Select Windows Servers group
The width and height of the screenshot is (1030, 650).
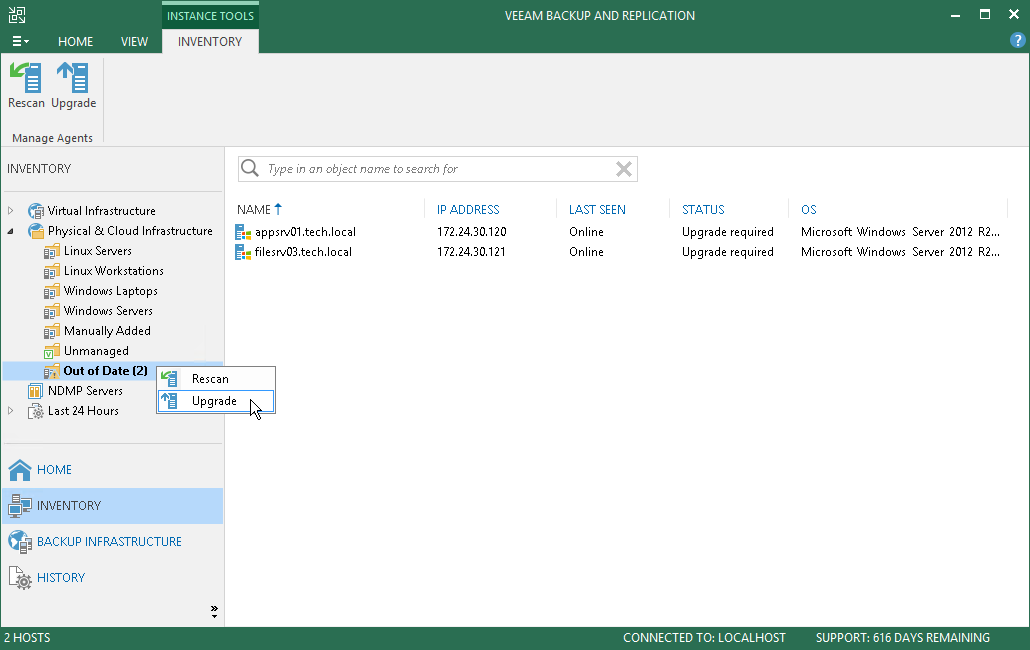pyautogui.click(x=108, y=311)
